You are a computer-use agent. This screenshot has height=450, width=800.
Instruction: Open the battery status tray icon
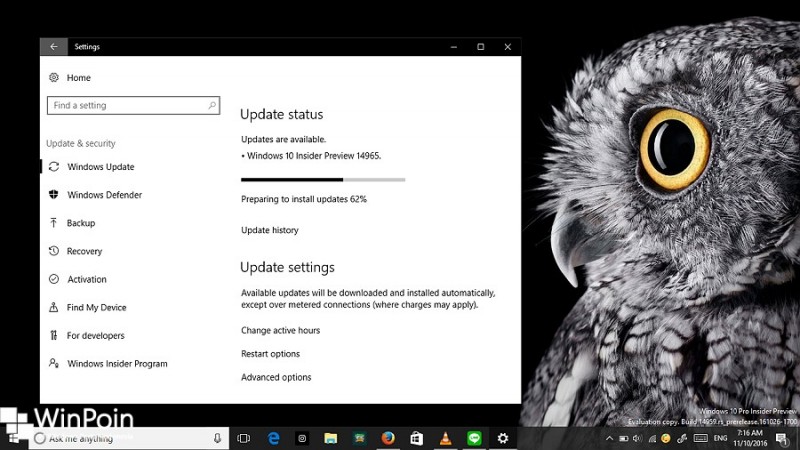(x=623, y=438)
